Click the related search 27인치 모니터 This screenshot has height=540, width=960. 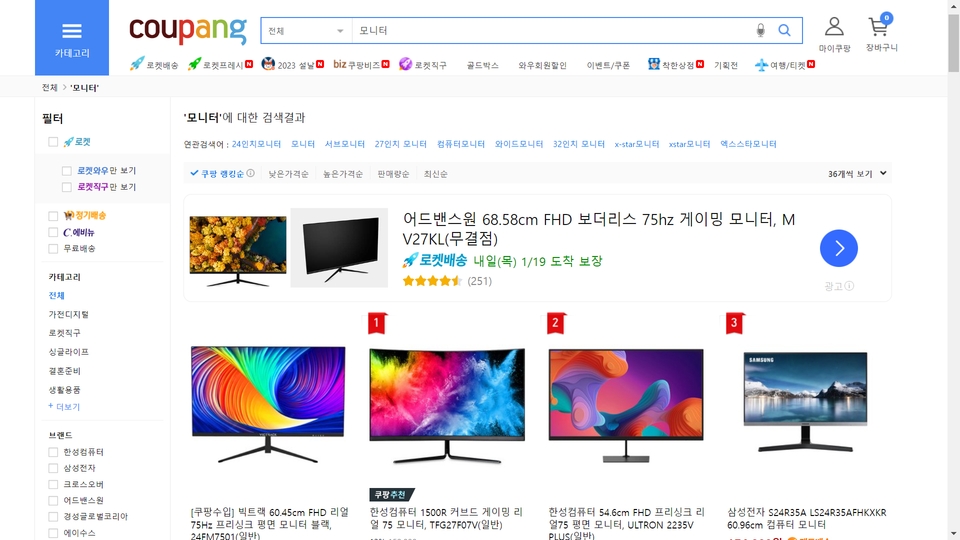[400, 144]
